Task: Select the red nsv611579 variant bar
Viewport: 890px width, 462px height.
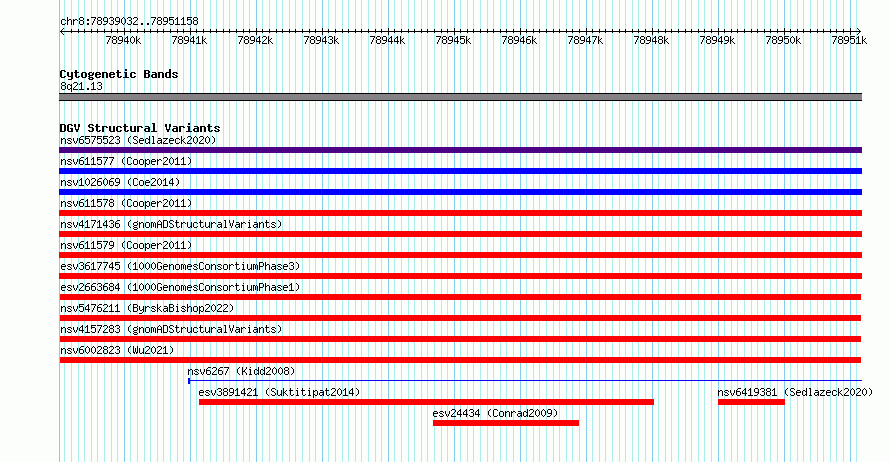Action: coord(460,255)
